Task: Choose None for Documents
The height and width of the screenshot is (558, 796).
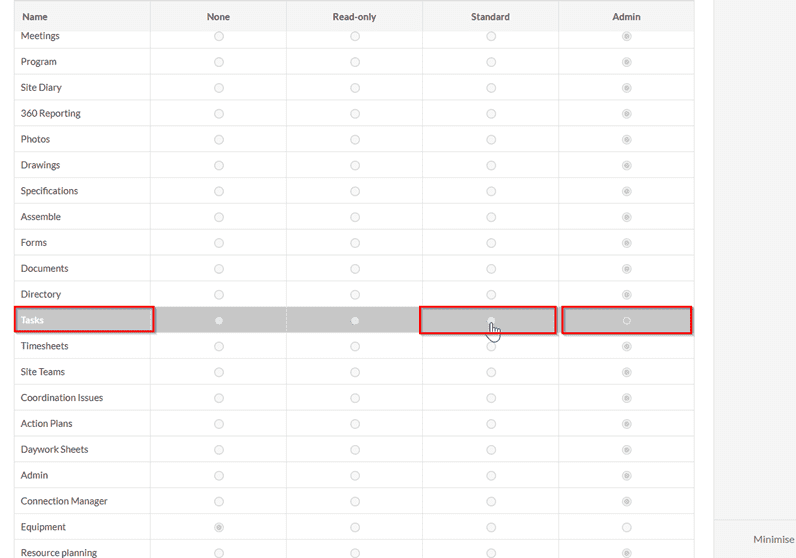Action: tap(219, 269)
